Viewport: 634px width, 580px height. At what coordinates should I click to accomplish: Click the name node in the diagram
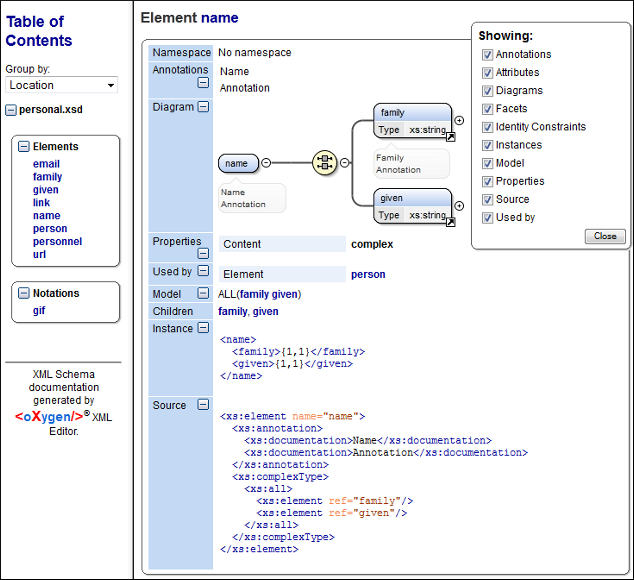pos(237,163)
